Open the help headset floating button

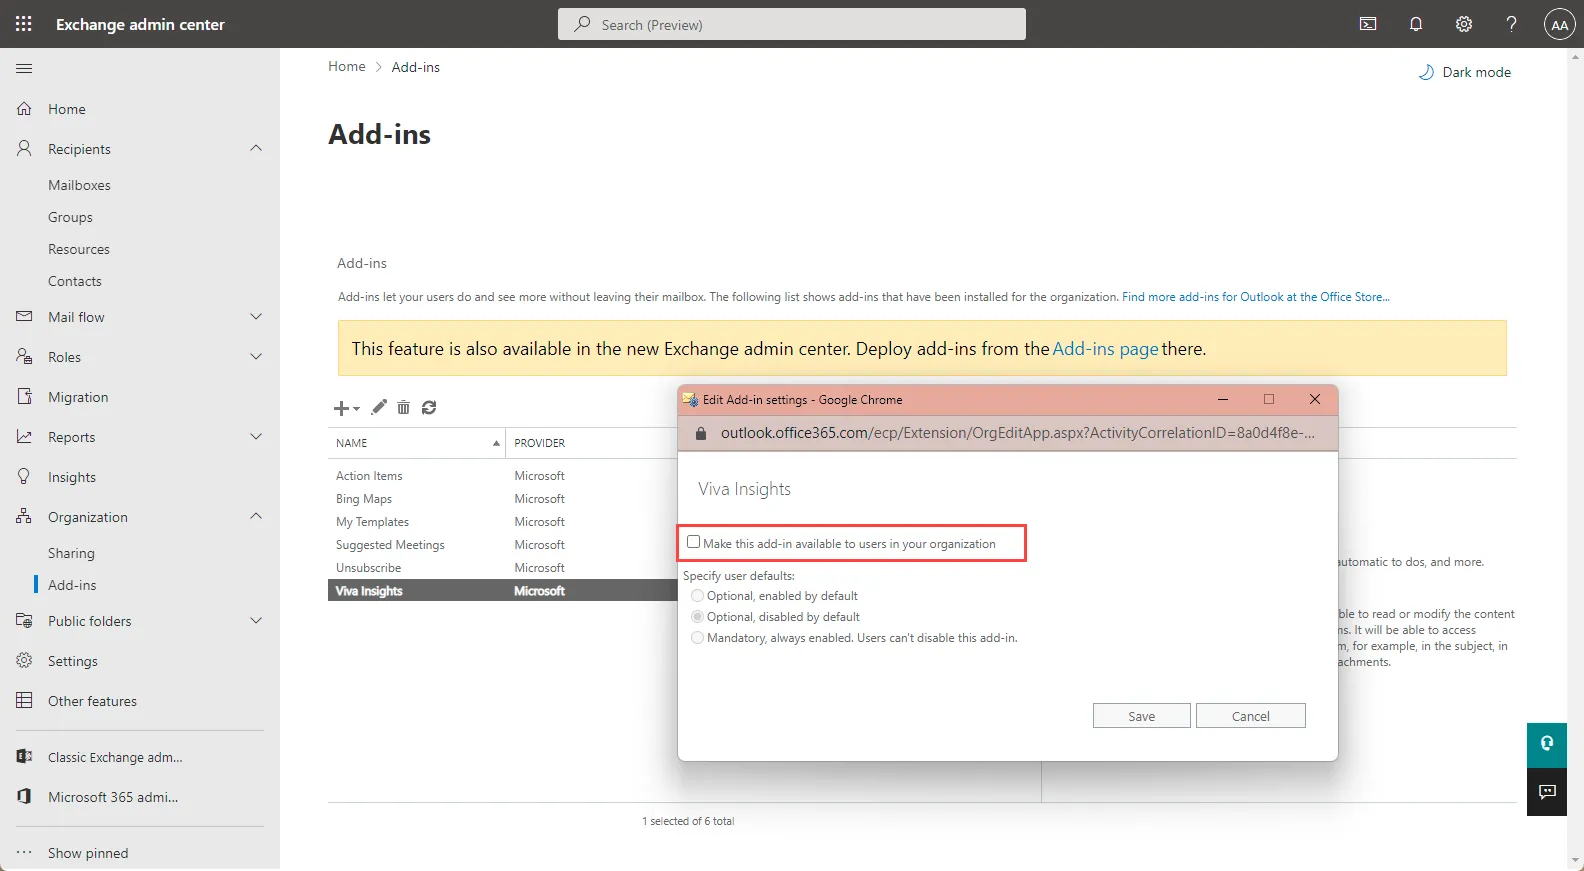[1547, 744]
